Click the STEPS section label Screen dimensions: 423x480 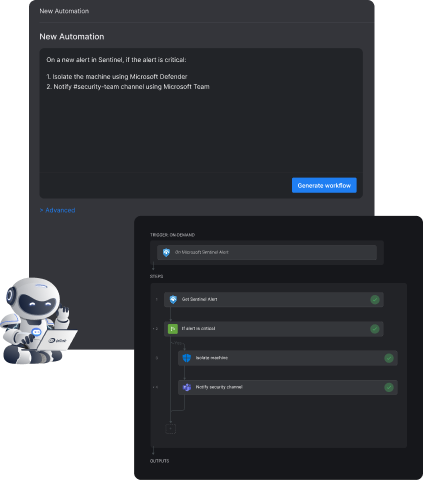(x=156, y=276)
